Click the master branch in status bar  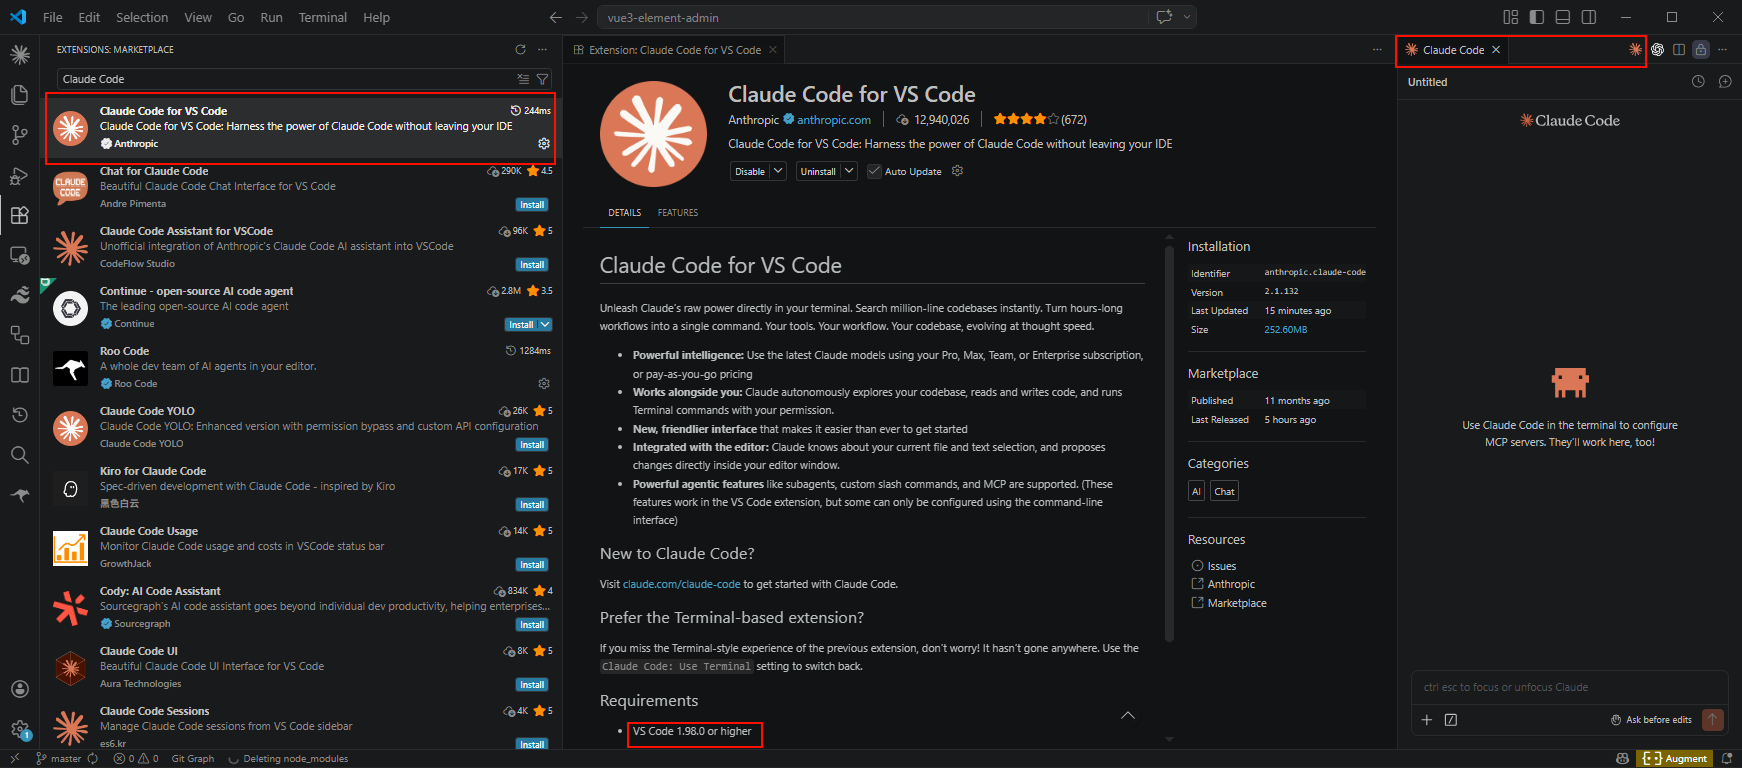pos(59,759)
